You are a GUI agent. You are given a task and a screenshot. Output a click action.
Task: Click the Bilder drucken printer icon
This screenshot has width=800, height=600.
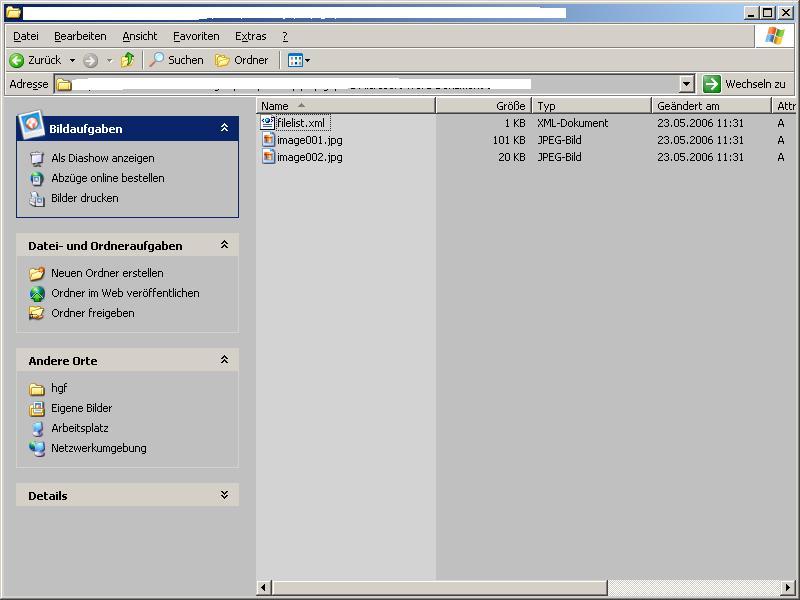click(x=37, y=198)
